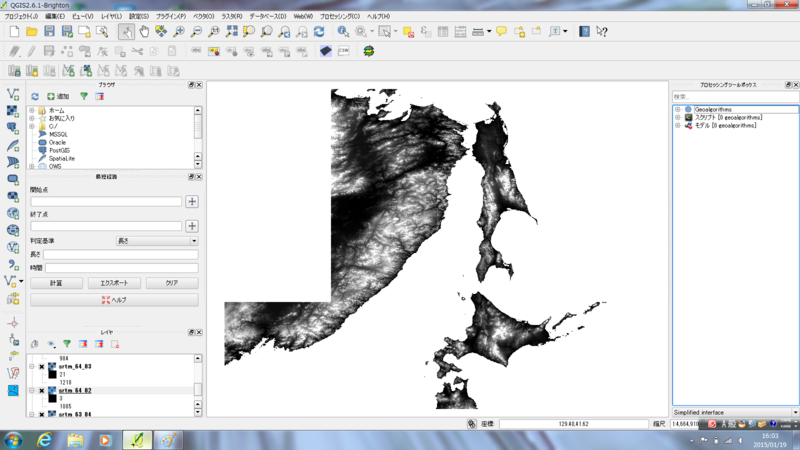Open the CSW metadata search icon
Image resolution: width=800 pixels, height=450 pixels.
(x=343, y=51)
